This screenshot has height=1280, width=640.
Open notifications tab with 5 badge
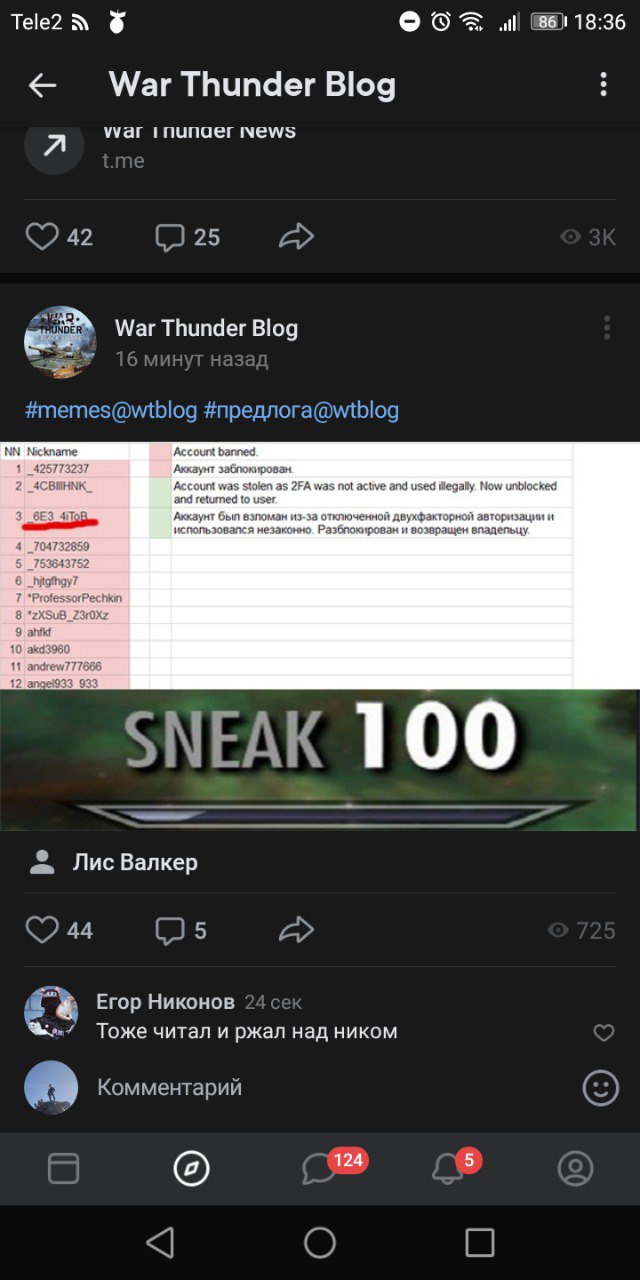click(x=448, y=1168)
